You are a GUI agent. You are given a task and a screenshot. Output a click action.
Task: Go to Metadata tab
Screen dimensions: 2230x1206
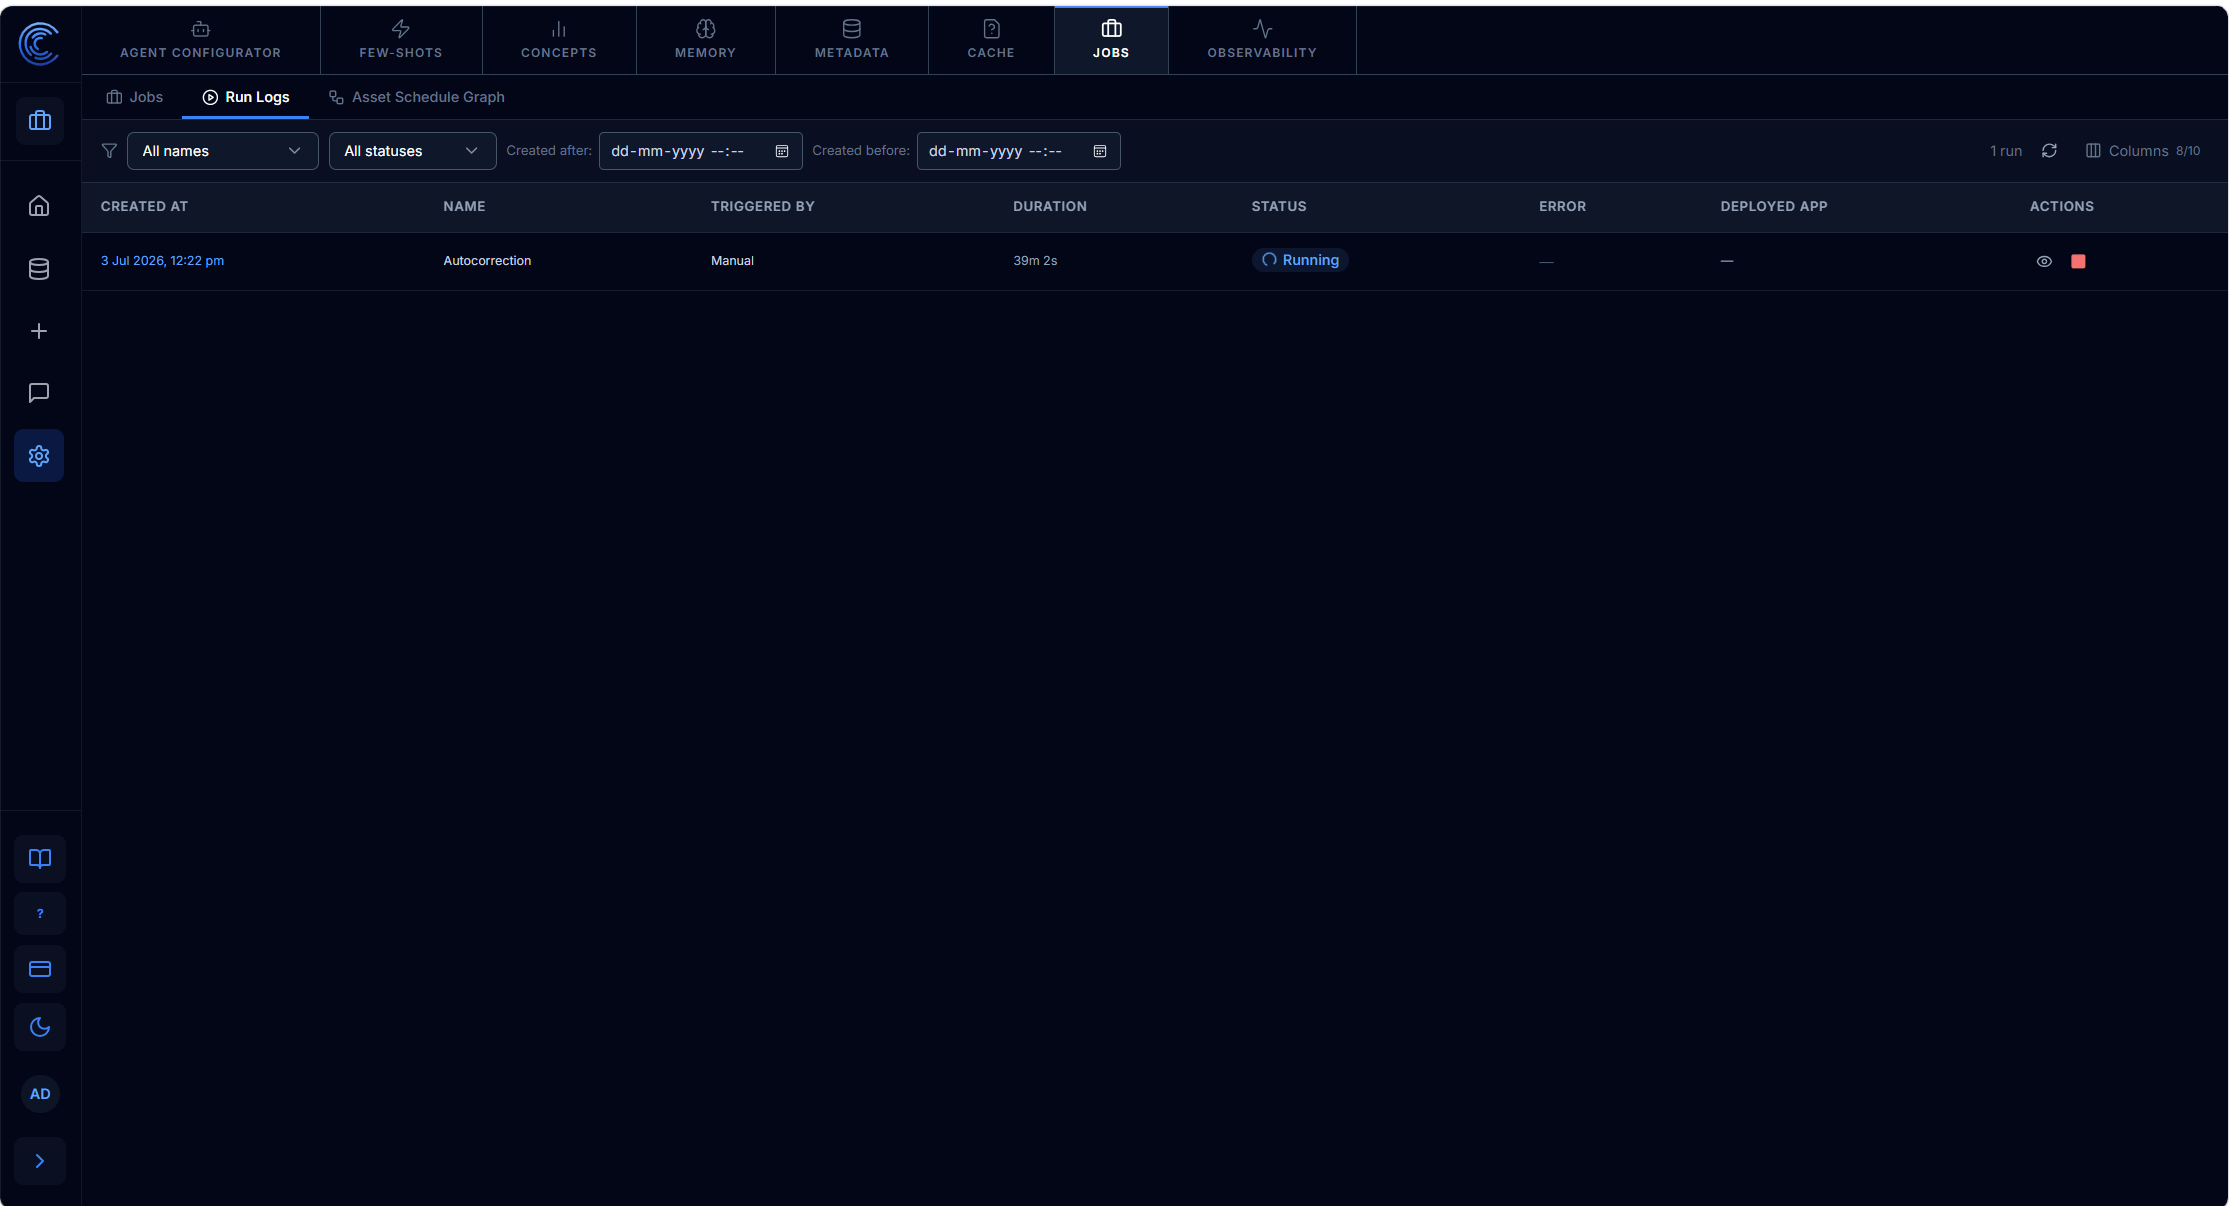click(x=852, y=40)
